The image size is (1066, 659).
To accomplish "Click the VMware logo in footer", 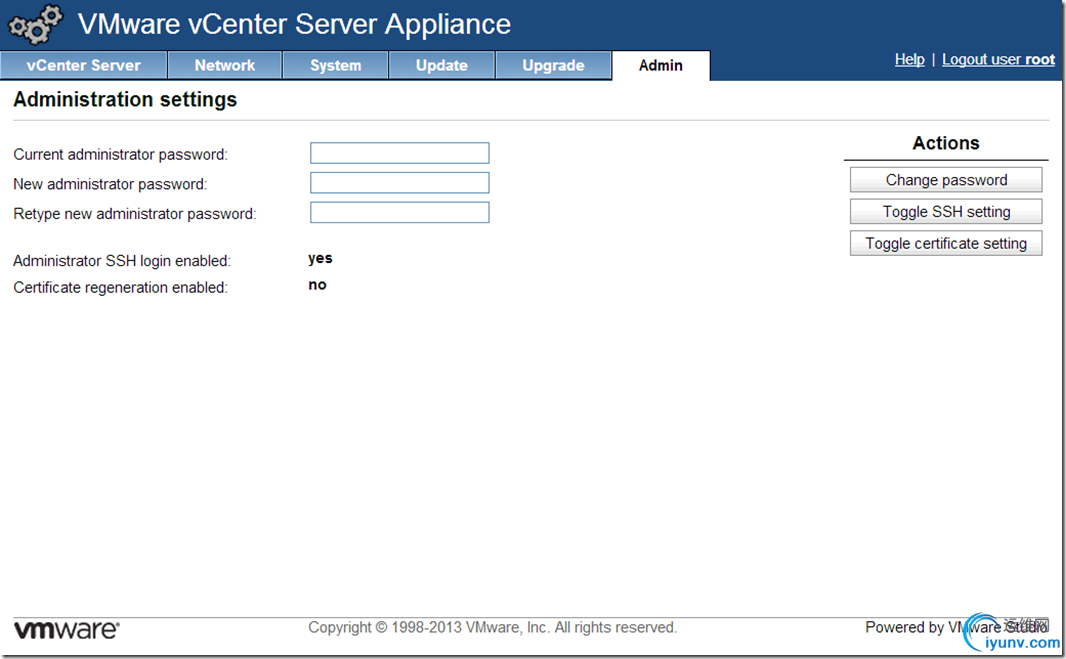I will (66, 629).
